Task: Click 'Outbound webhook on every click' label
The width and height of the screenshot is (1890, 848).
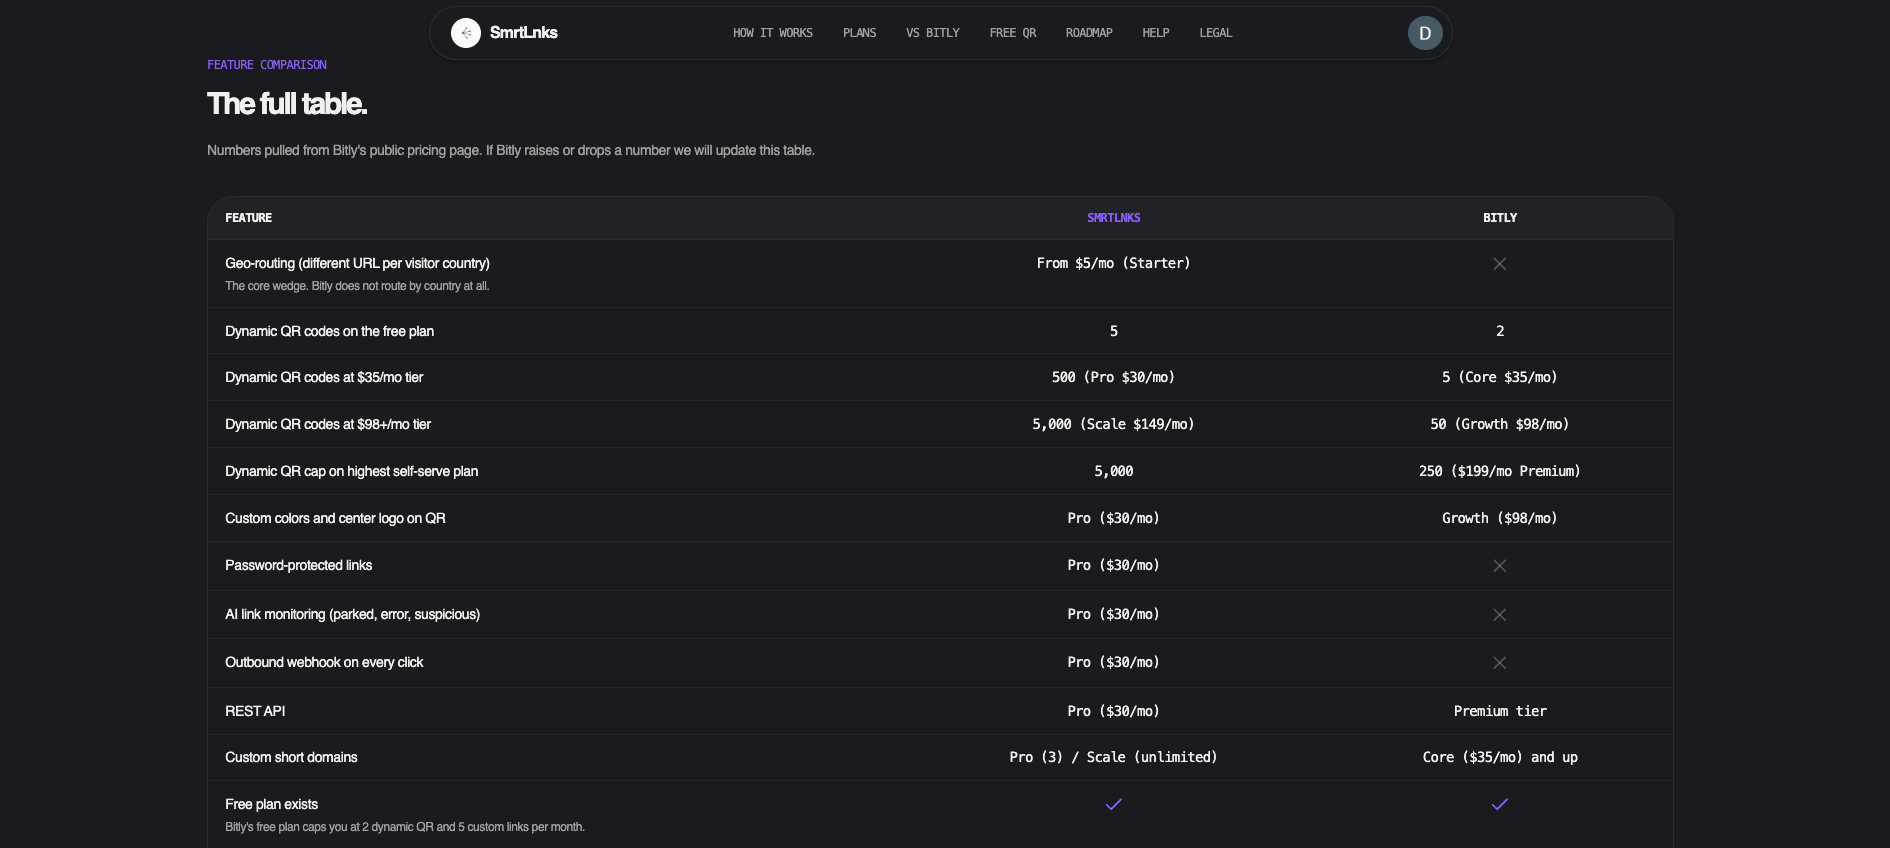Action: pos(324,662)
